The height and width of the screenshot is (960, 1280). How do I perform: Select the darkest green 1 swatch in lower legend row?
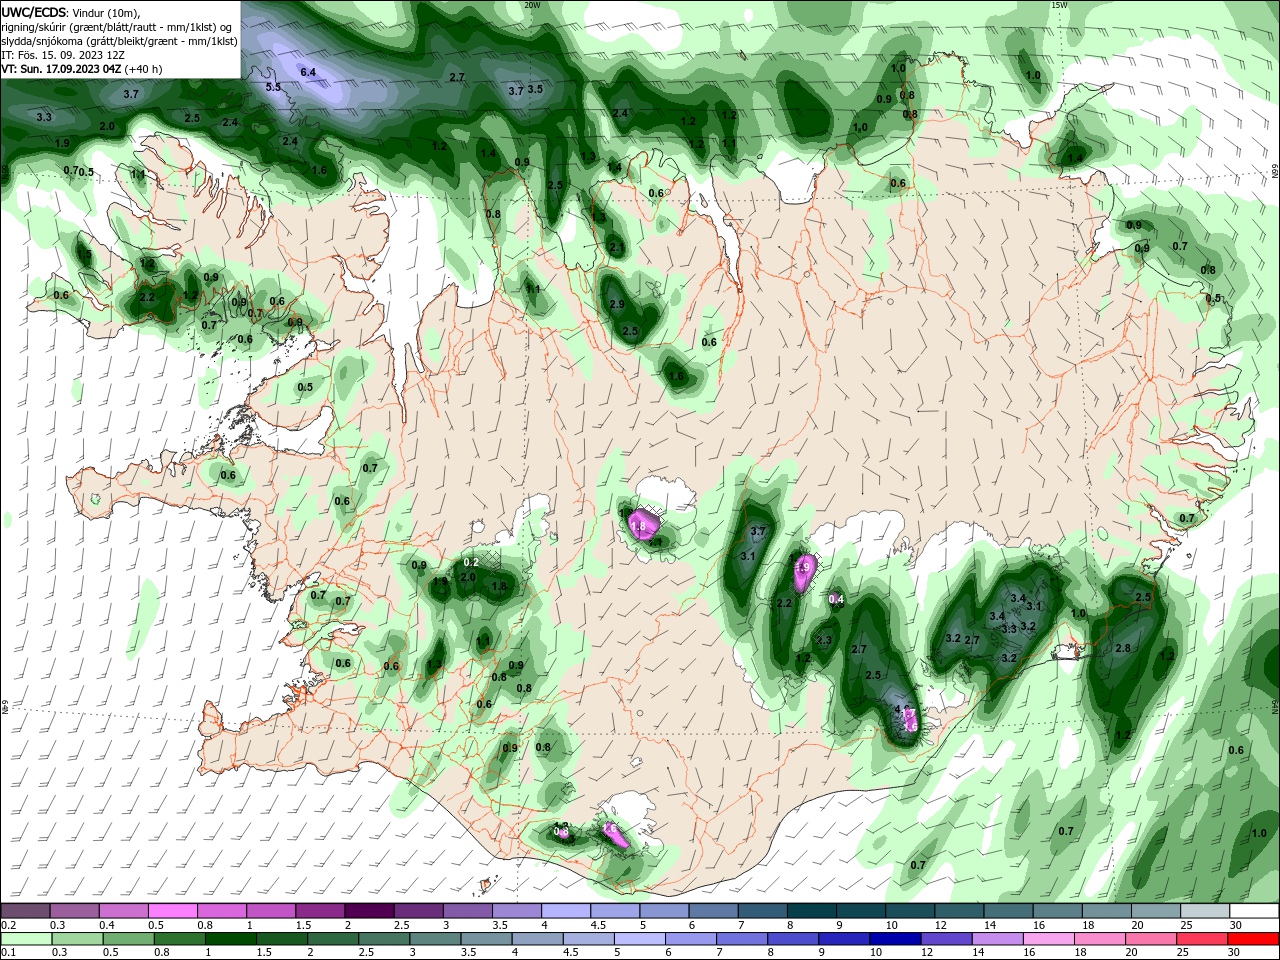(x=230, y=939)
